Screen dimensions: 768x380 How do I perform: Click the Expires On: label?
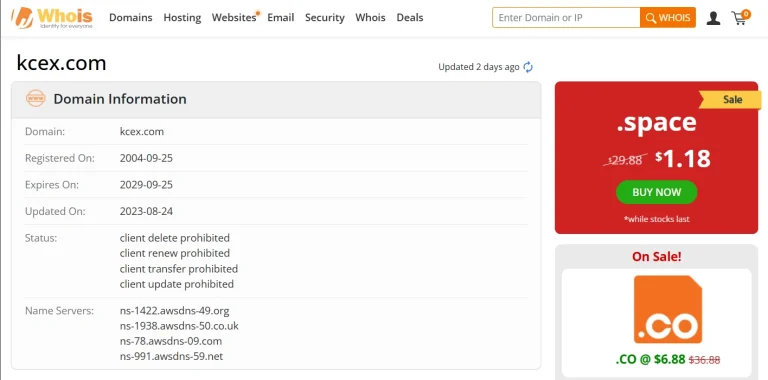(x=52, y=185)
